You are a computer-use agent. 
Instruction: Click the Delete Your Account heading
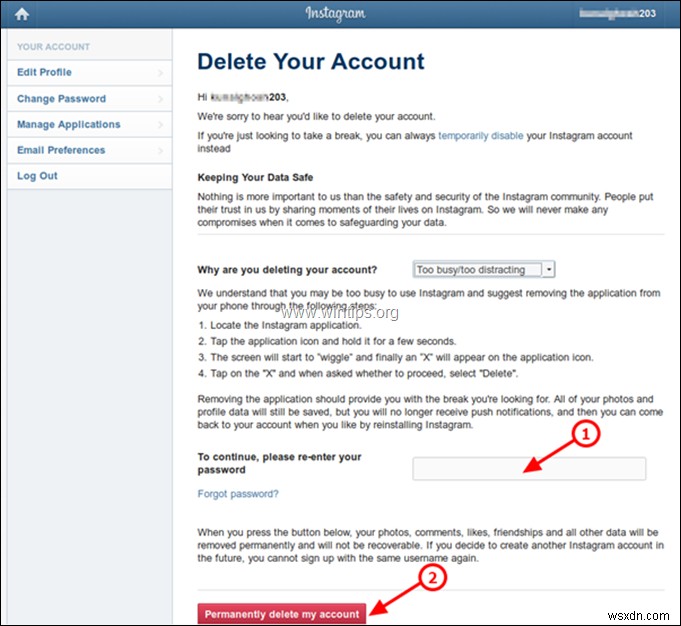coord(311,61)
